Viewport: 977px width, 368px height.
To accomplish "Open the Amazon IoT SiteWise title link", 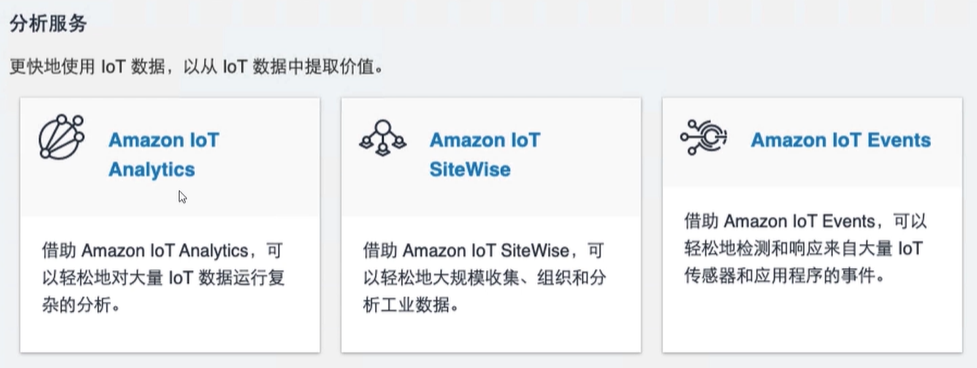I will tap(485, 154).
